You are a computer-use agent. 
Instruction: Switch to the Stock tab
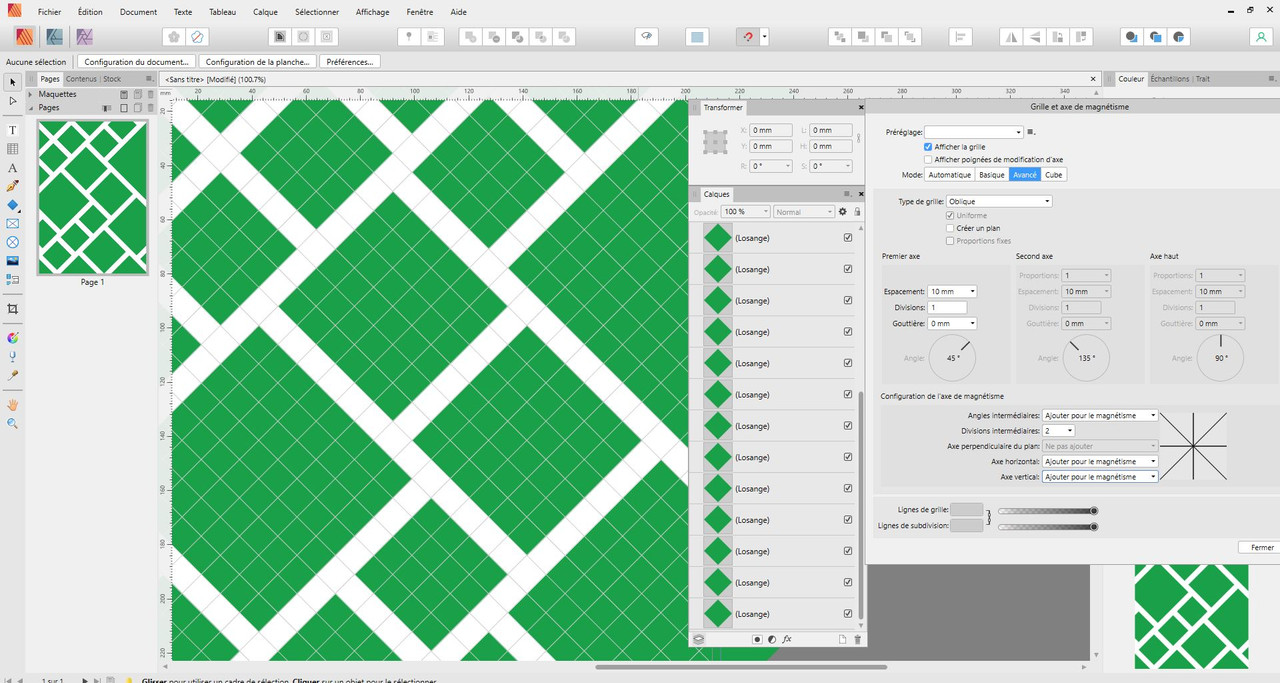pyautogui.click(x=112, y=79)
